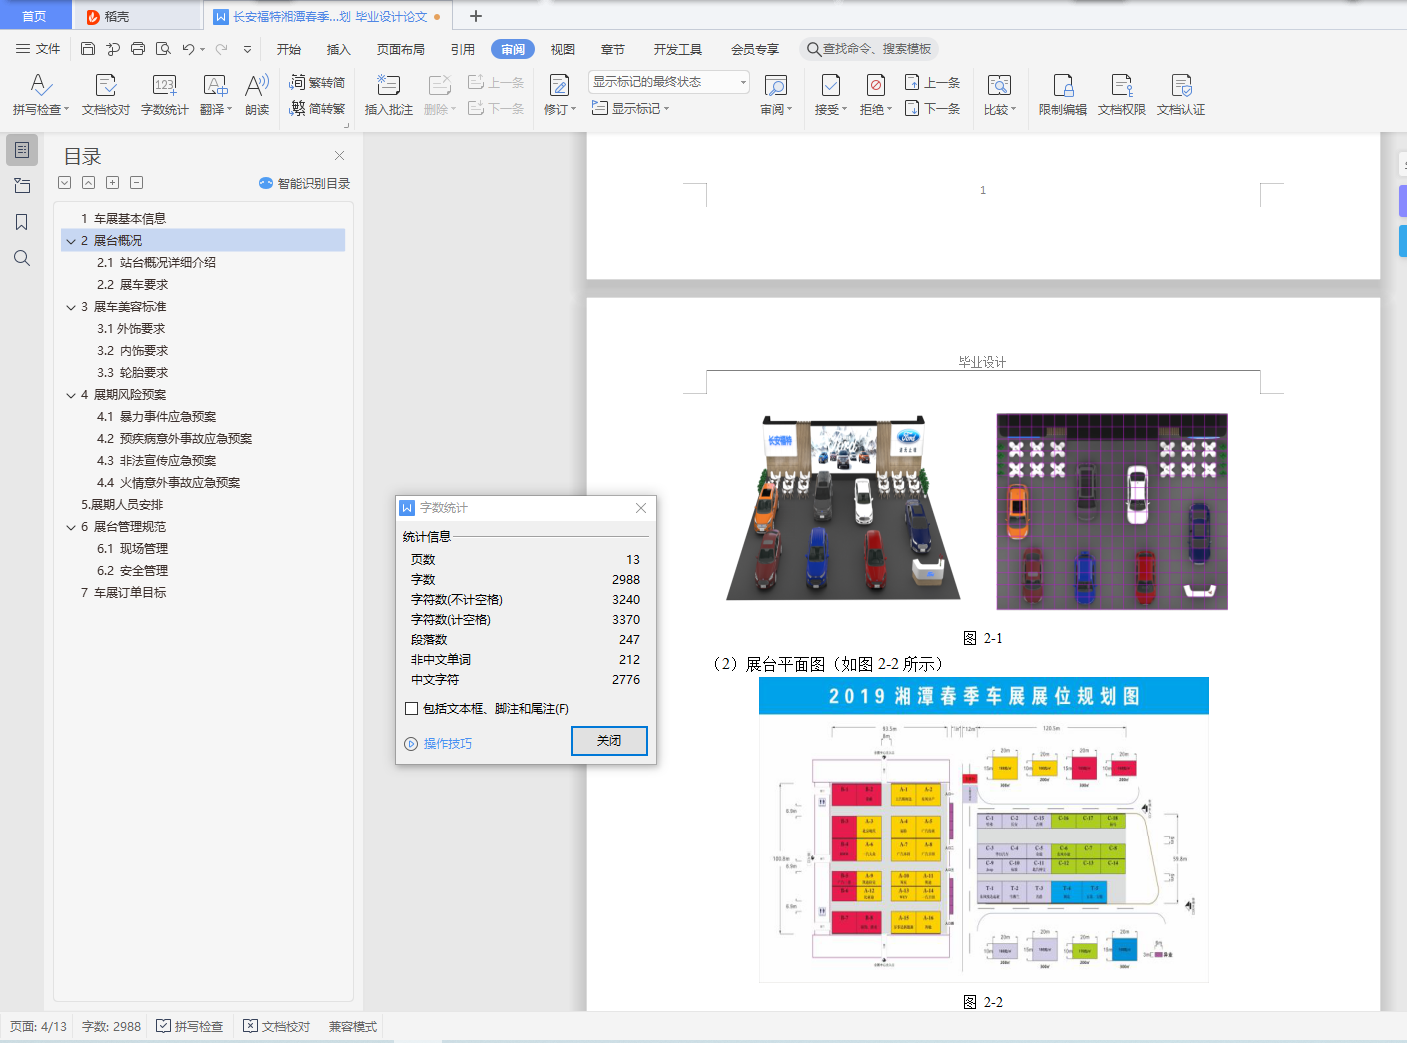Open the 字数统计 word count ribbon tool

[165, 95]
